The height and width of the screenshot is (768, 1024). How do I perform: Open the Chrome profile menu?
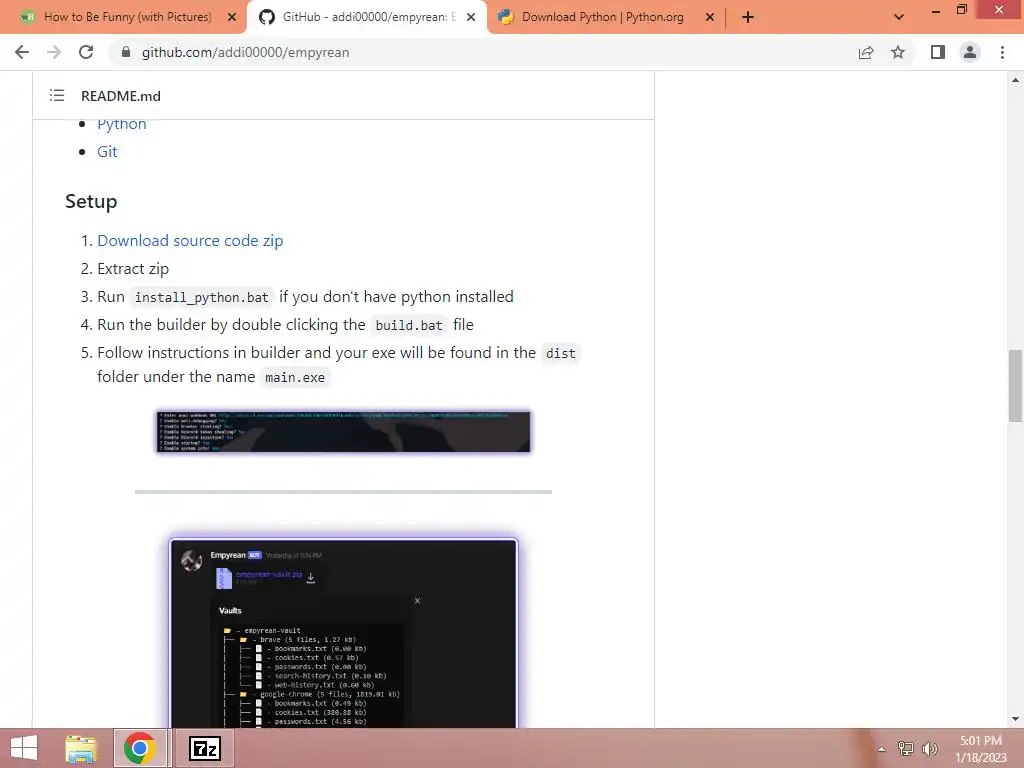970,52
